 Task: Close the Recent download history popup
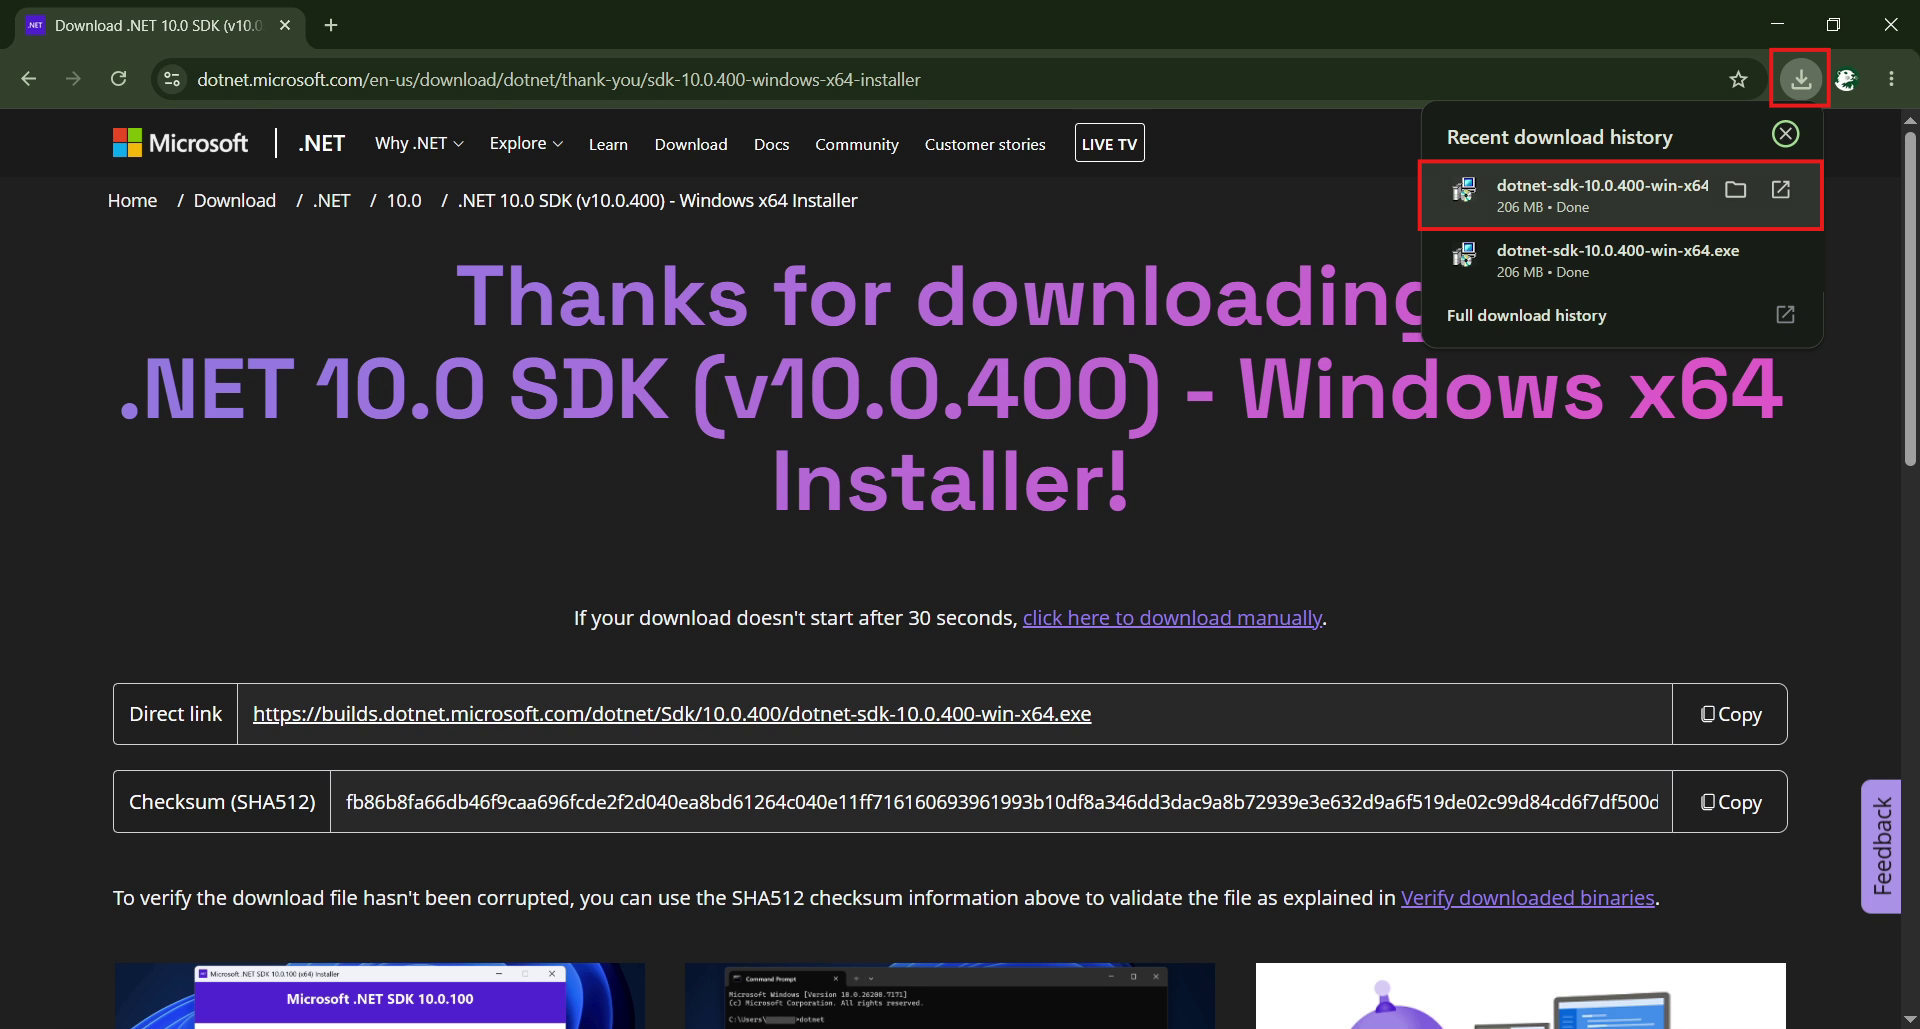pos(1785,134)
